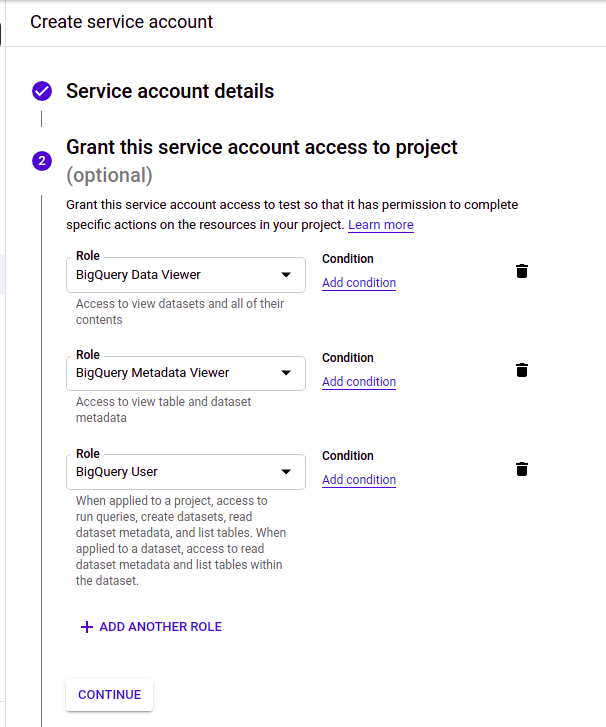606x727 pixels.
Task: Add condition for BigQuery User role
Action: [x=359, y=479]
